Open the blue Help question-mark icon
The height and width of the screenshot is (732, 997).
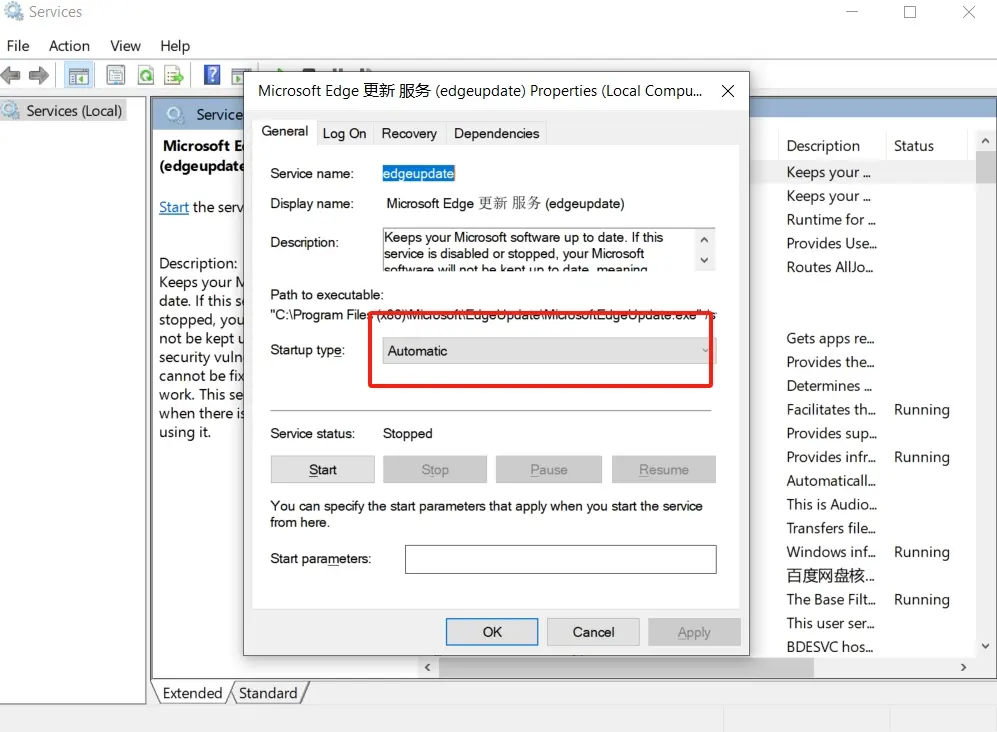coord(212,76)
